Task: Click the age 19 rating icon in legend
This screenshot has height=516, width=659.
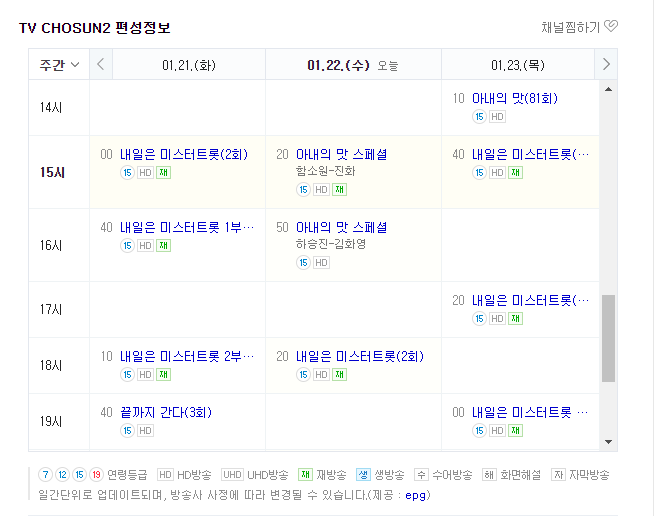Action: (x=96, y=475)
